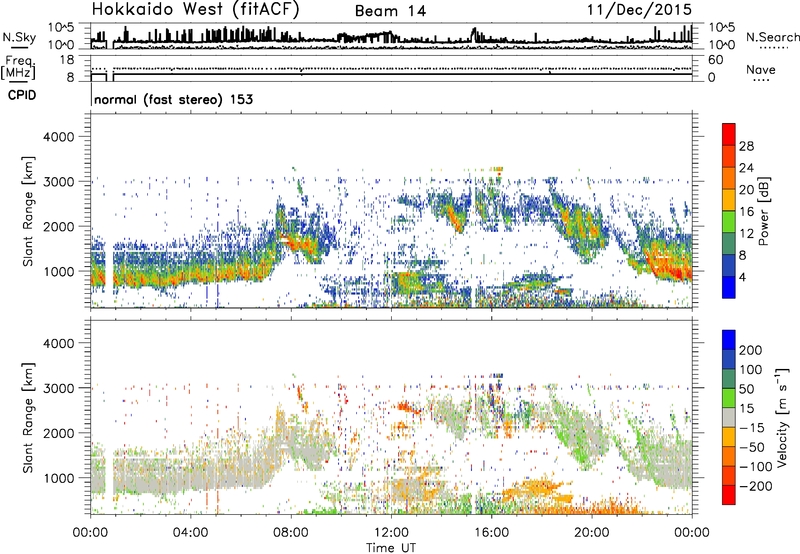Click the date '11/Dec/2015'
800x554 pixels.
click(639, 10)
